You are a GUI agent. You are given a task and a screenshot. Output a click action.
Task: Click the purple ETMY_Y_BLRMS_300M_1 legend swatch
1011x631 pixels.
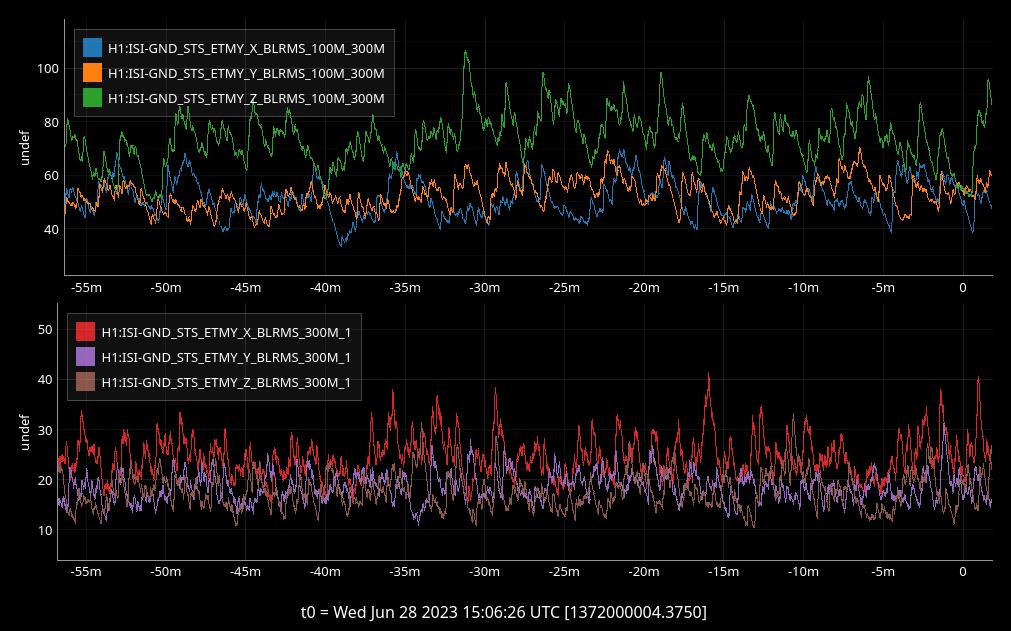(x=86, y=357)
